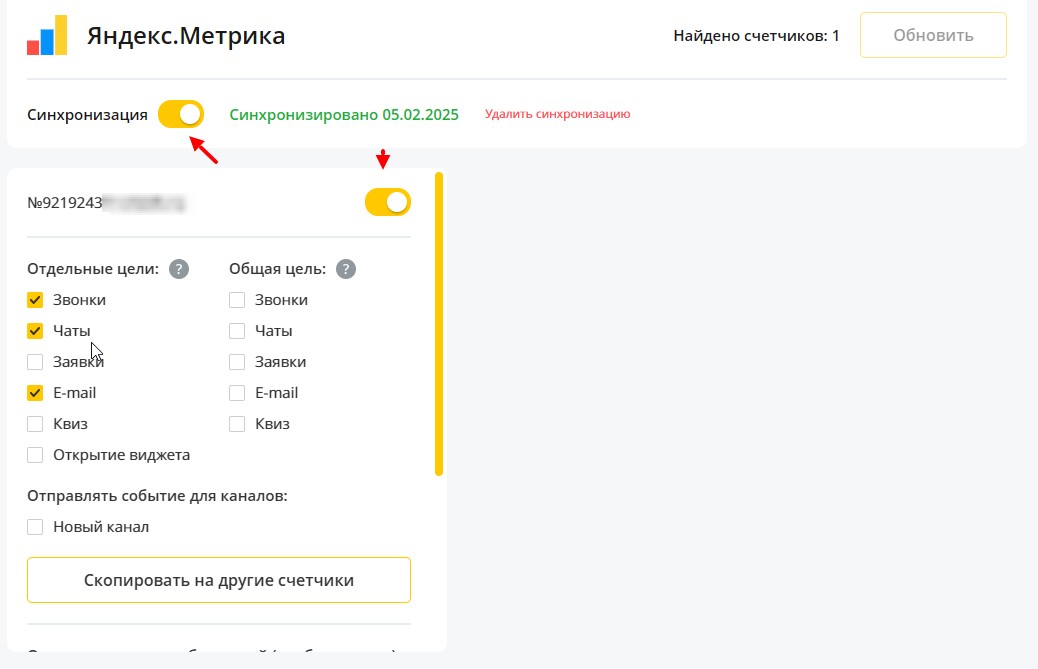Enable the Открытие виджета checkbox
1038x669 pixels.
click(x=35, y=455)
